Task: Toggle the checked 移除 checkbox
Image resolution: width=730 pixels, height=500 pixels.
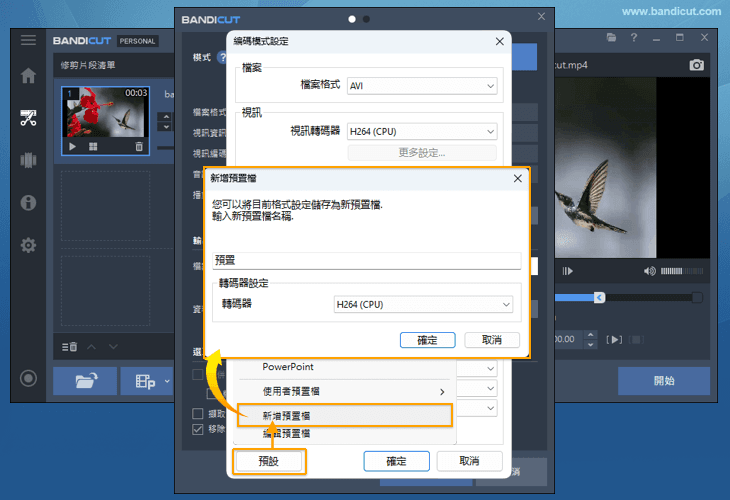Action: coord(198,429)
